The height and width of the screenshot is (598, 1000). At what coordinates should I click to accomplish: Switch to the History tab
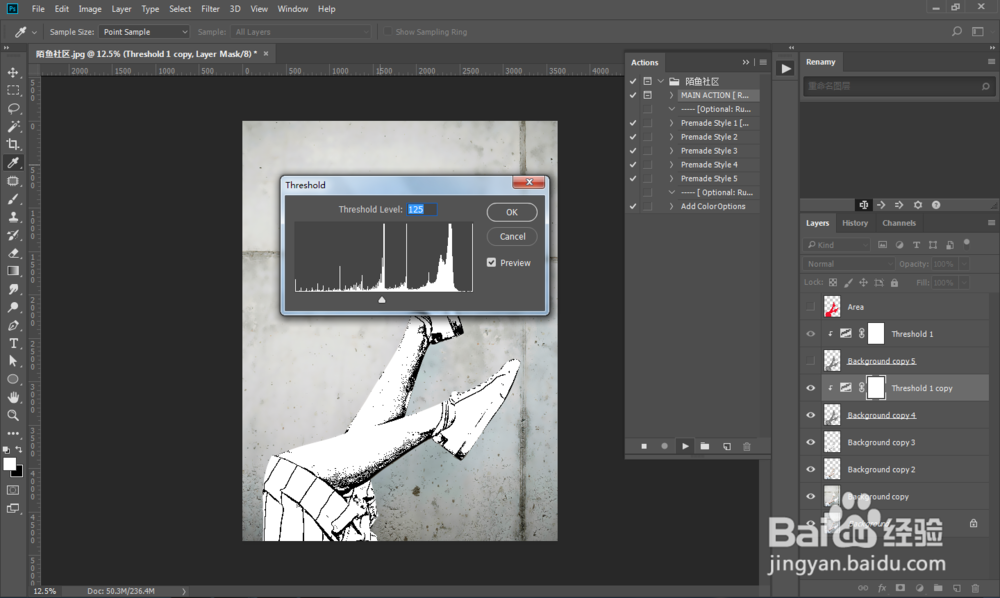(855, 223)
